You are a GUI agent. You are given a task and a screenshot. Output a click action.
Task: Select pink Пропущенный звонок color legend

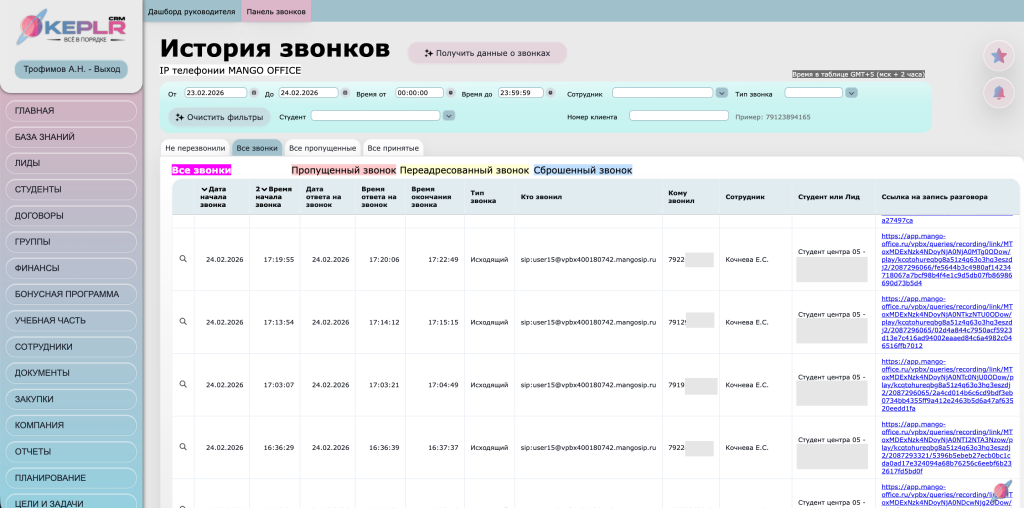[343, 171]
